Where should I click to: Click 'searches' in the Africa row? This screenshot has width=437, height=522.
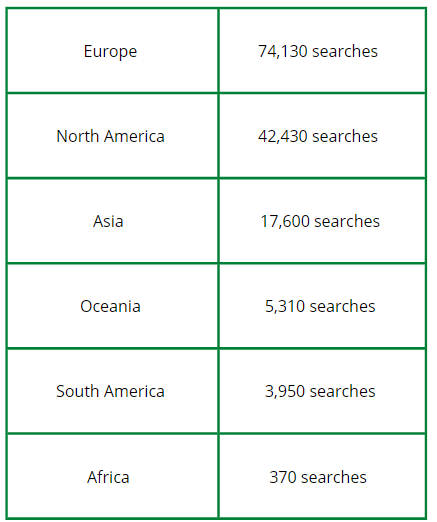(x=334, y=477)
